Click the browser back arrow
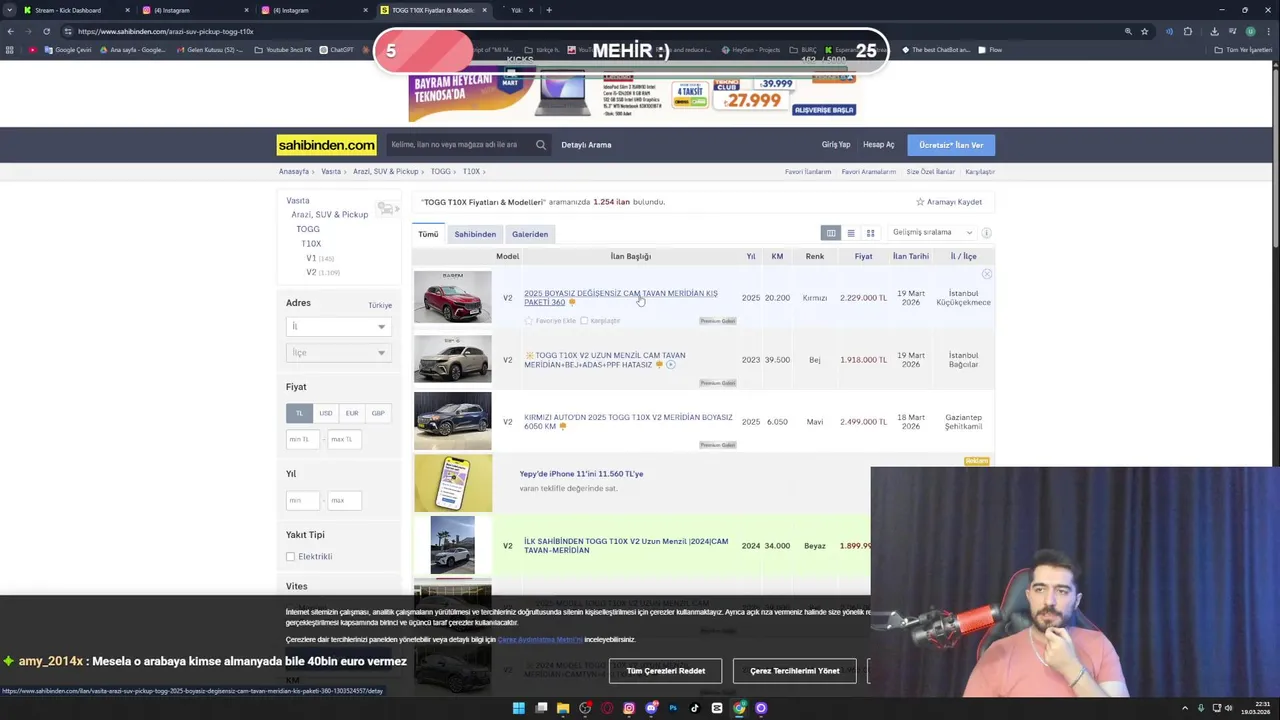 pyautogui.click(x=10, y=31)
